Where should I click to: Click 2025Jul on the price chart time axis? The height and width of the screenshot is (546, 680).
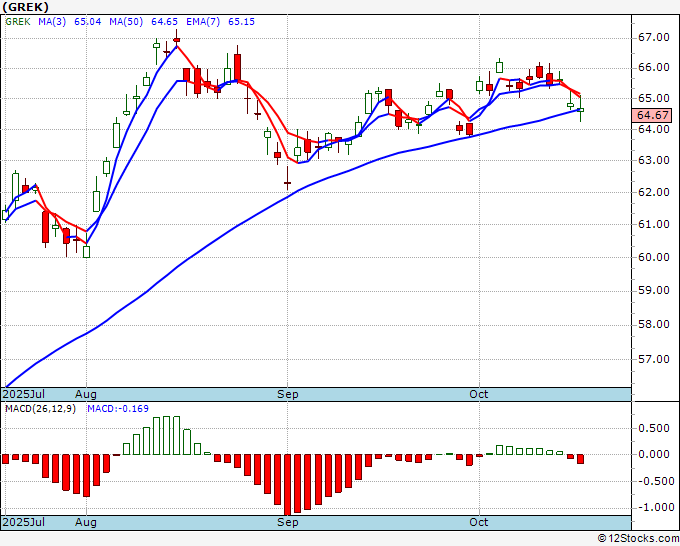click(24, 395)
